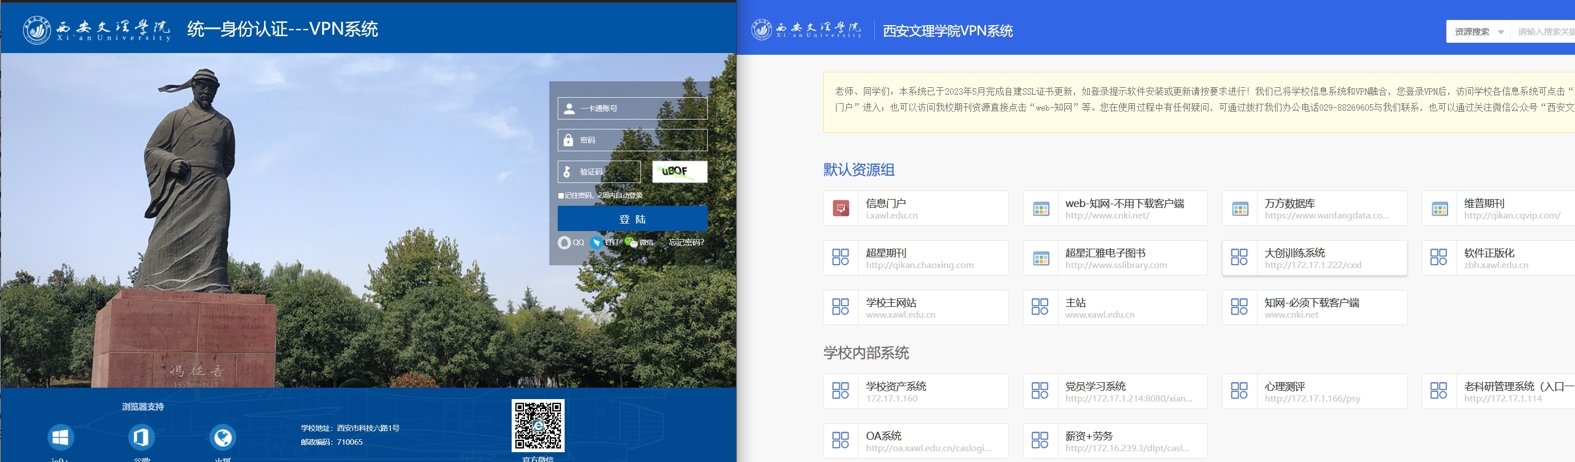1575x462 pixels.
Task: Refresh the captcha verification code image
Action: click(x=679, y=171)
